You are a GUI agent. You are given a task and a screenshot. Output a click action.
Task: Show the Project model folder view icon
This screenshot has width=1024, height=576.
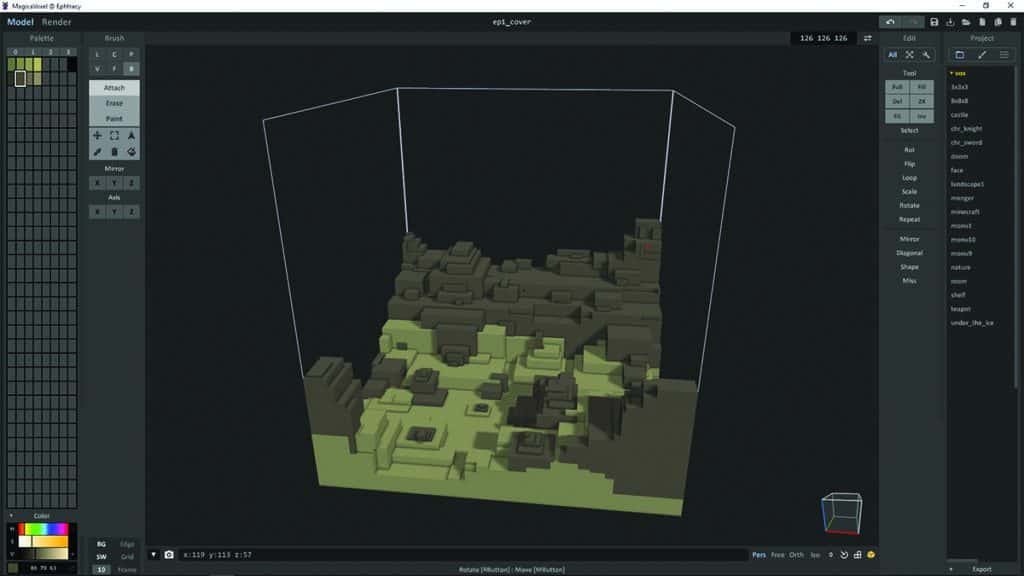[x=959, y=55]
